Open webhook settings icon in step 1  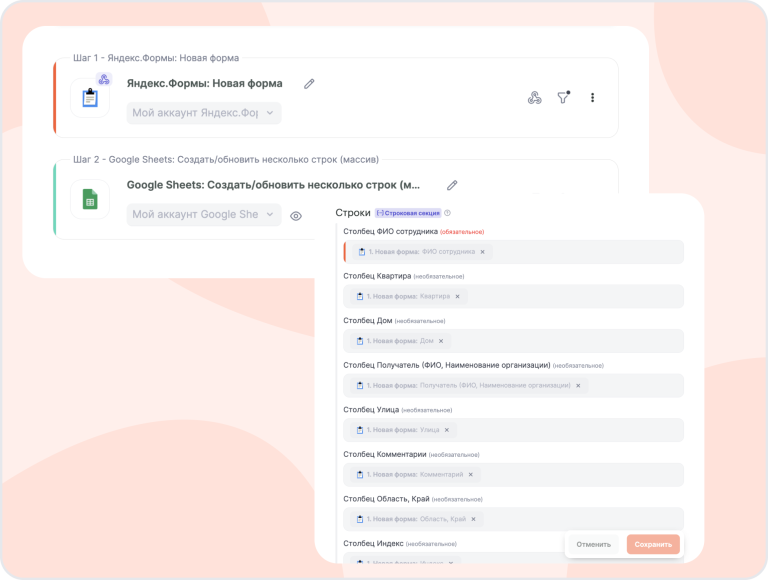click(534, 98)
